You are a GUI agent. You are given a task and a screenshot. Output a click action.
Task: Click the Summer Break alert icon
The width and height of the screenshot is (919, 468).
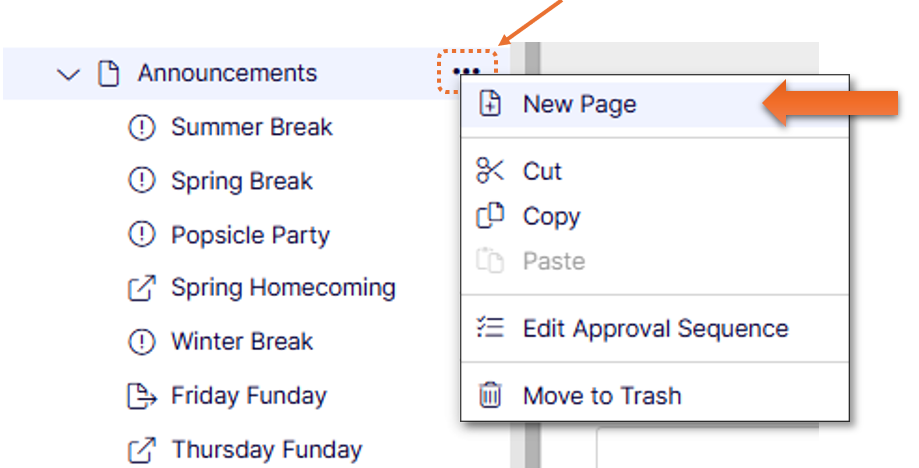[142, 127]
